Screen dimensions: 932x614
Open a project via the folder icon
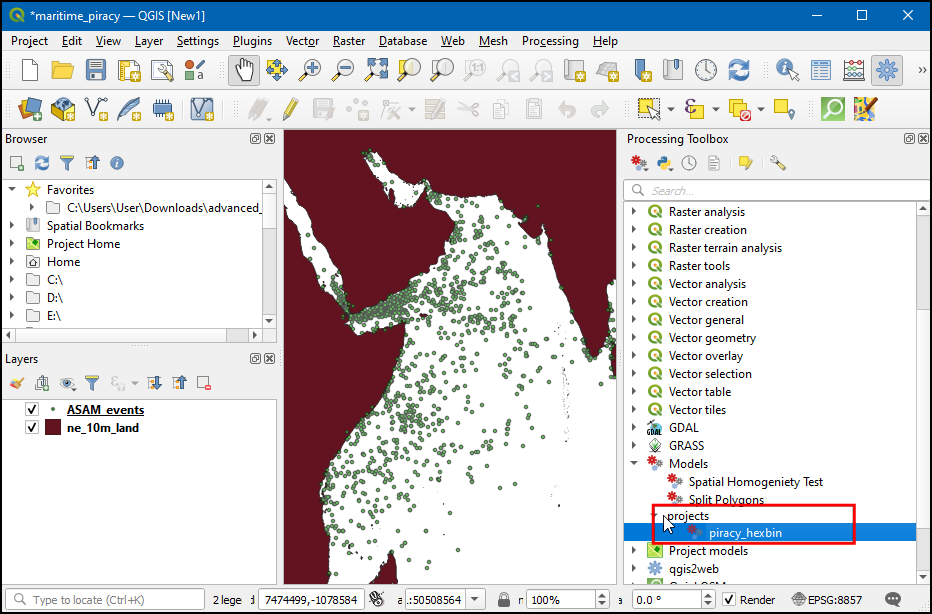[62, 71]
